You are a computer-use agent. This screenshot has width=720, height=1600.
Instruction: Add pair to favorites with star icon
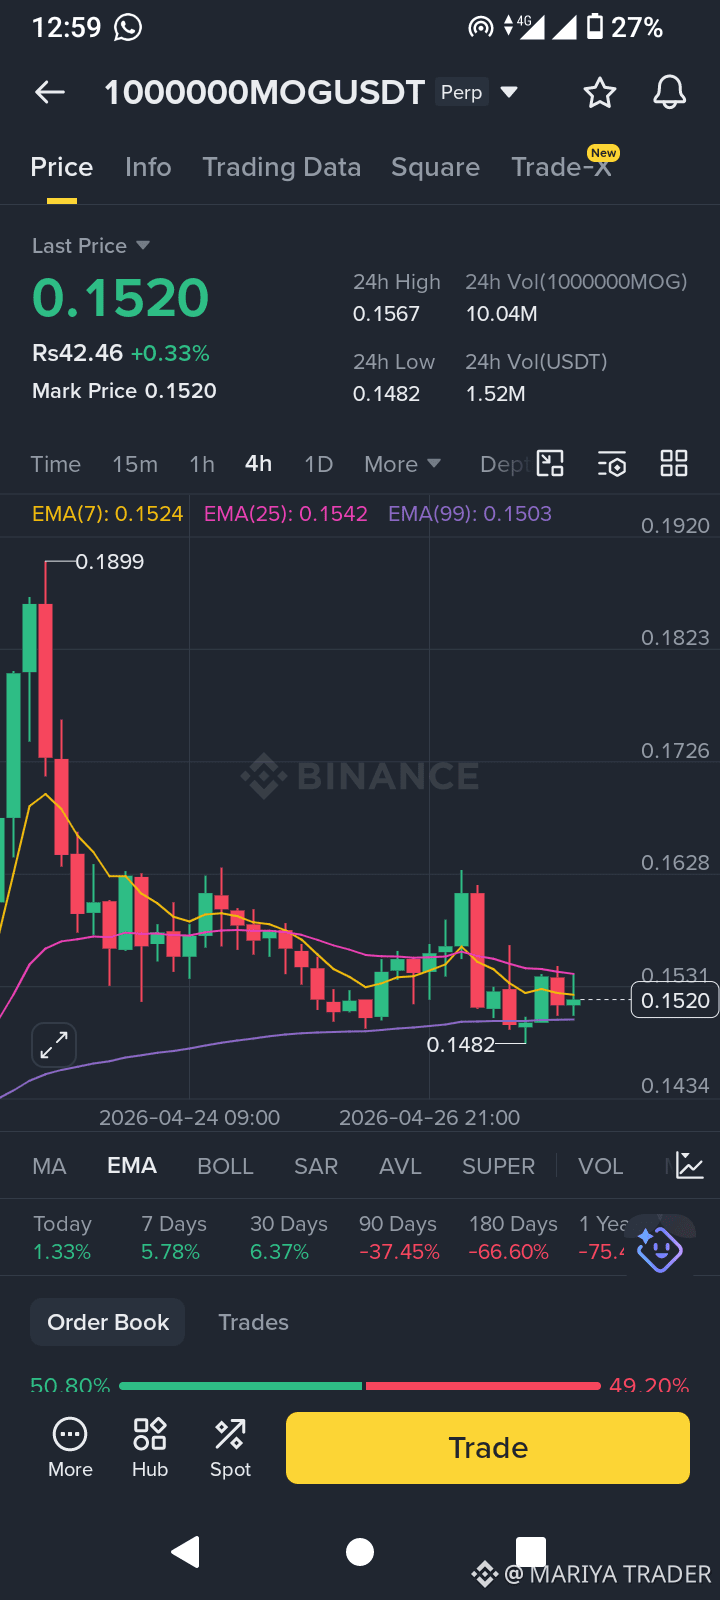(600, 93)
